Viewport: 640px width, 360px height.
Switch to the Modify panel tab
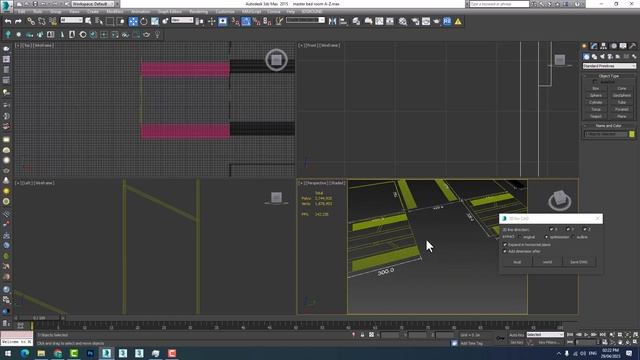point(594,46)
